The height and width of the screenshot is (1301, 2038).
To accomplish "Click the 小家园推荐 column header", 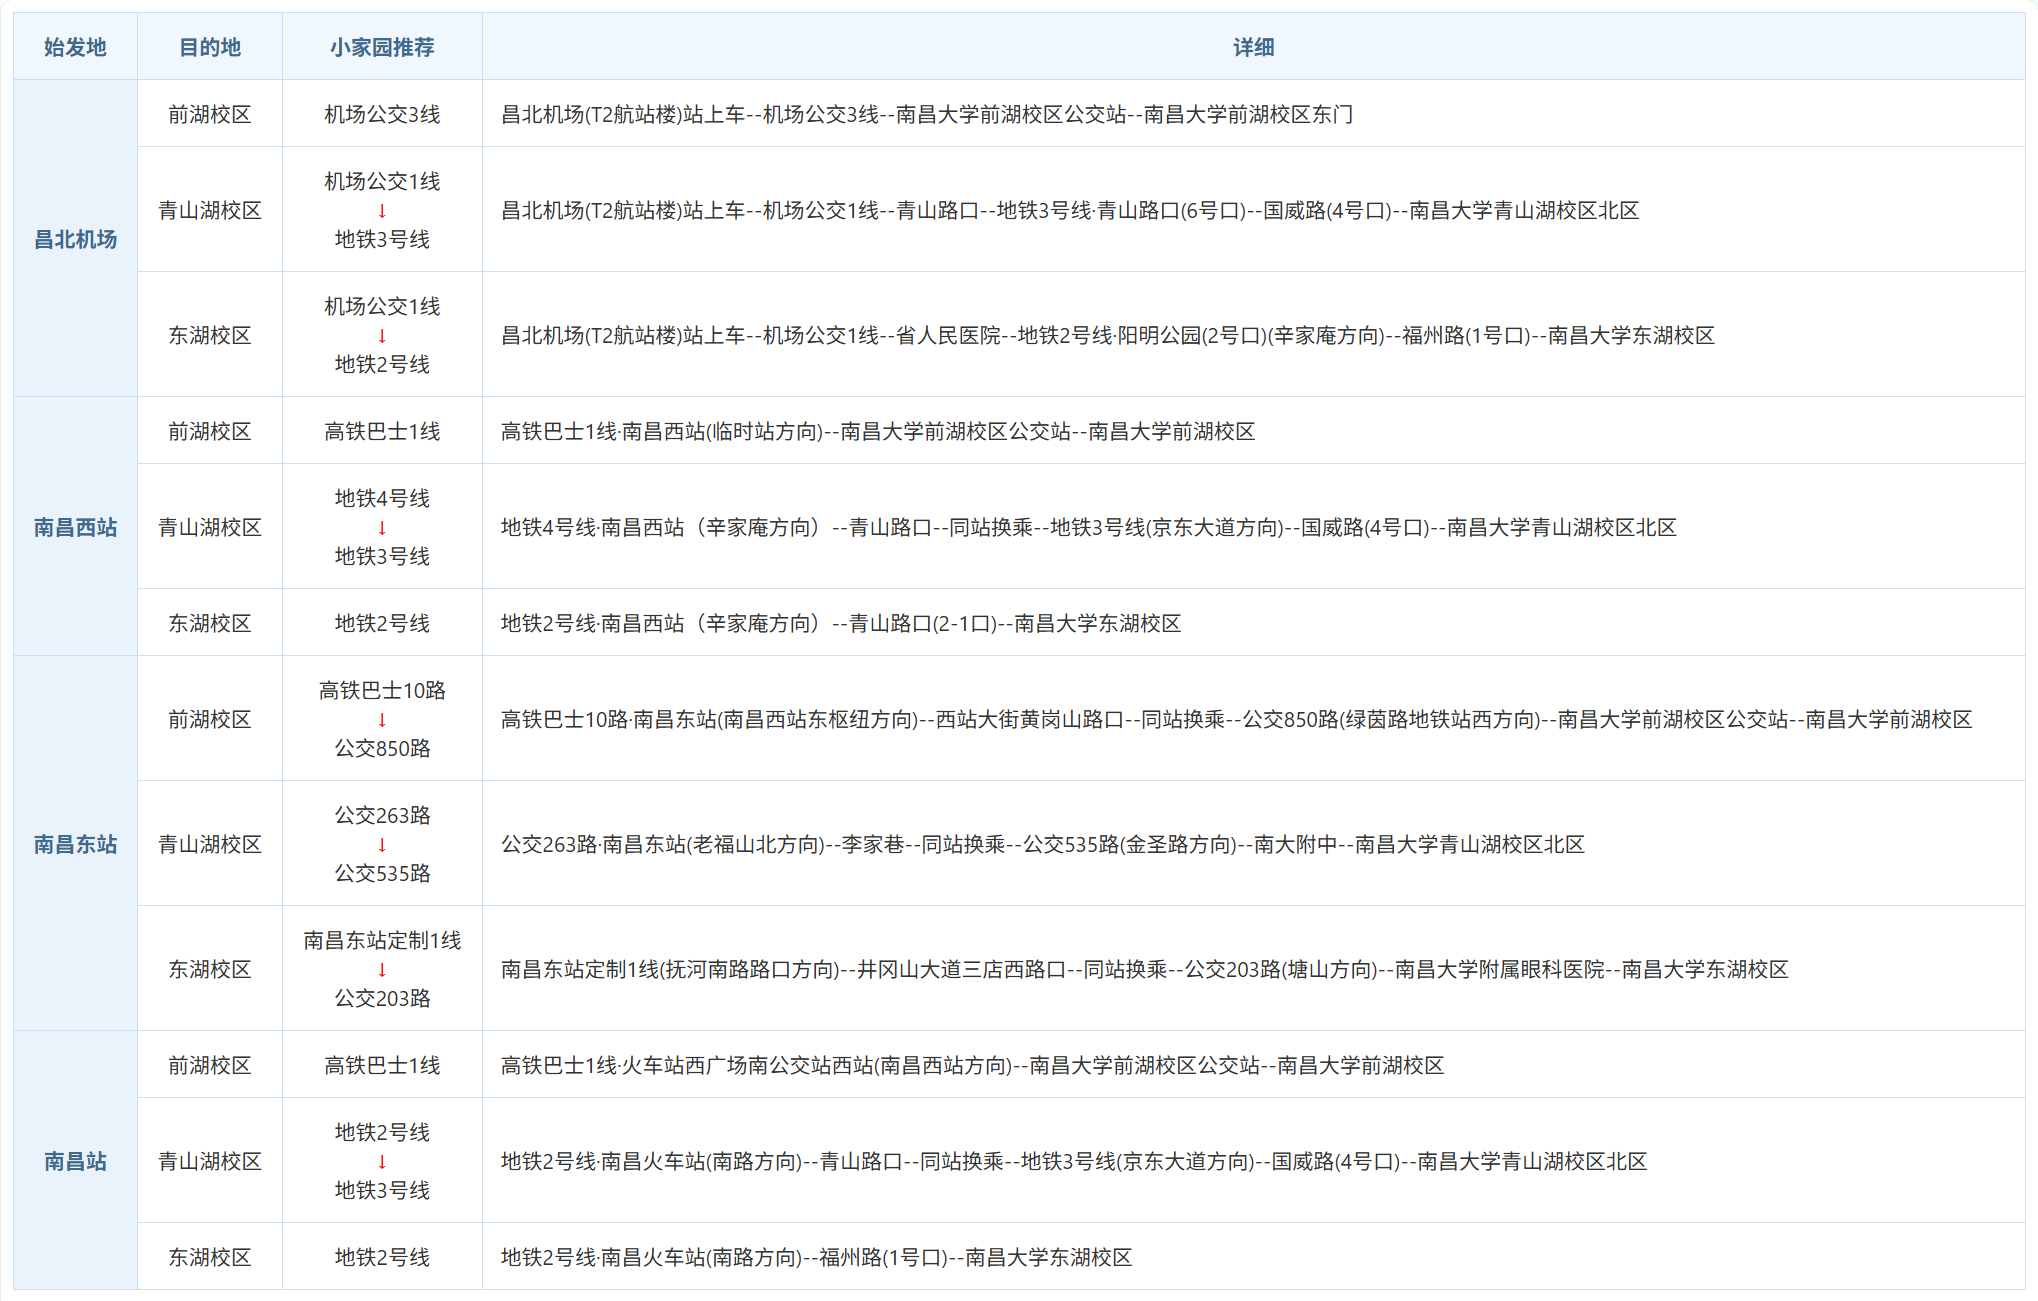I will pos(382,46).
